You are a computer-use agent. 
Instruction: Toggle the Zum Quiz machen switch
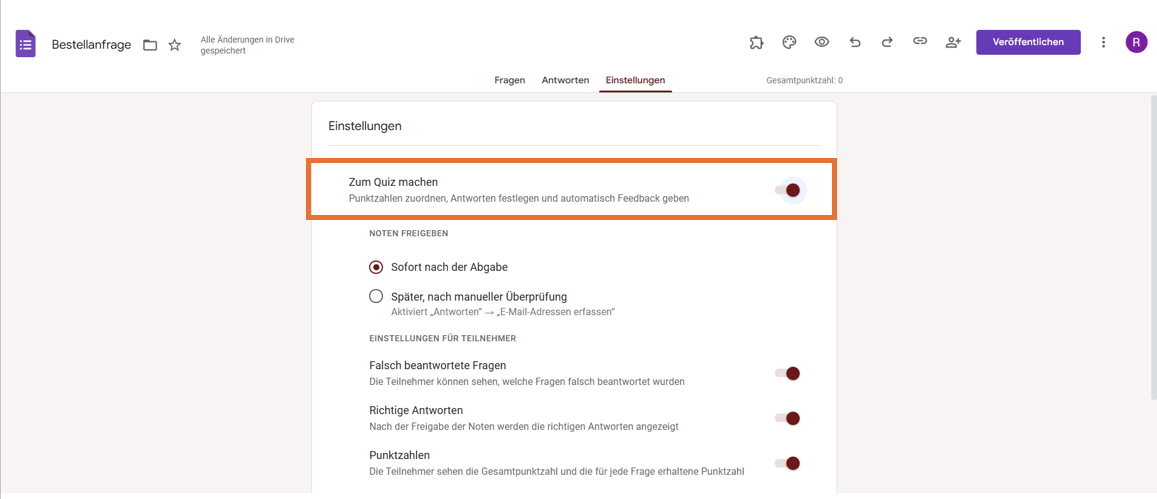[787, 190]
